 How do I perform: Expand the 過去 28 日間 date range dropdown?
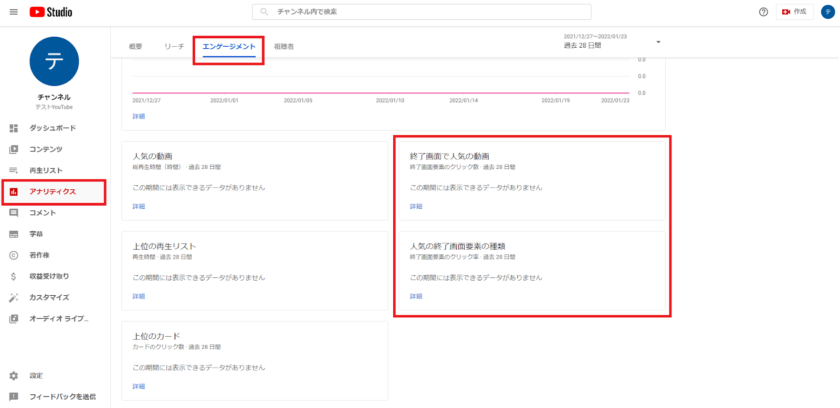(658, 42)
